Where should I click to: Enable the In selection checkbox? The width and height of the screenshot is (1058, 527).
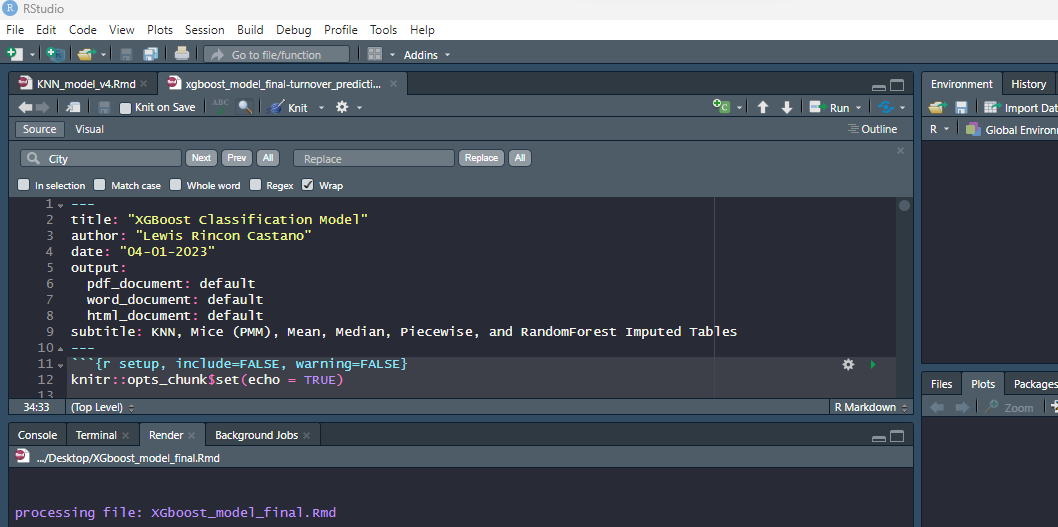[24, 185]
